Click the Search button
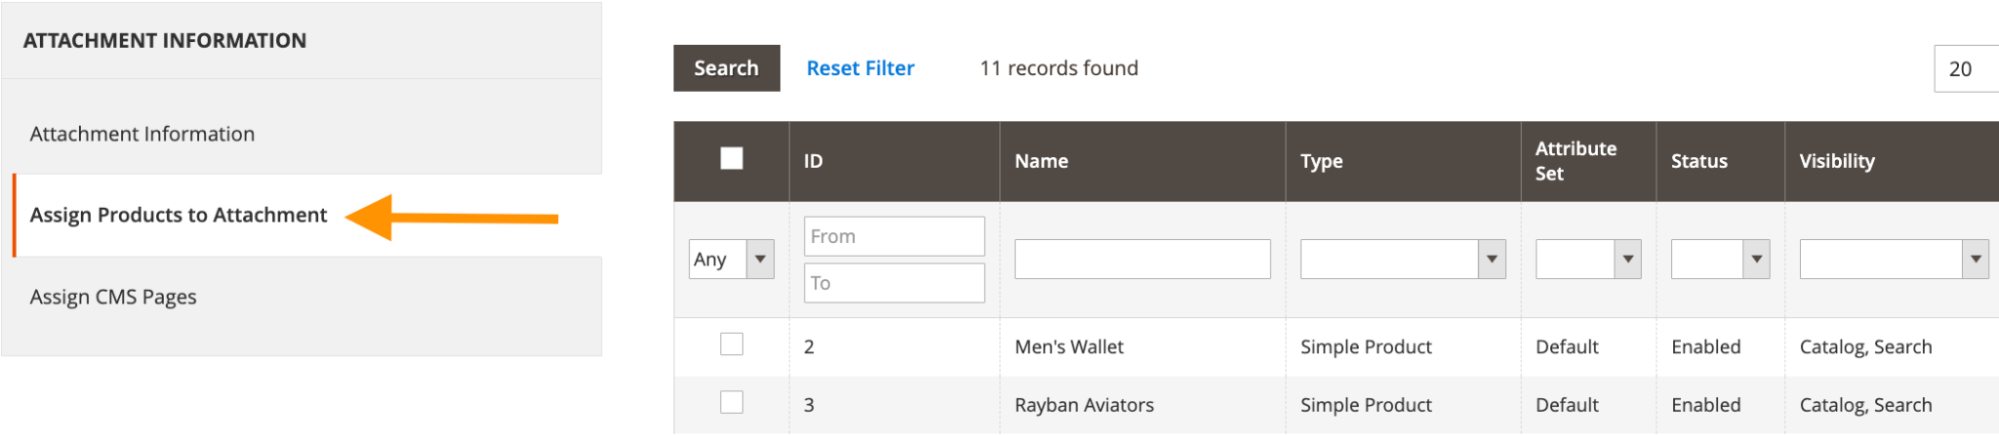The height and width of the screenshot is (435, 1999). [726, 68]
